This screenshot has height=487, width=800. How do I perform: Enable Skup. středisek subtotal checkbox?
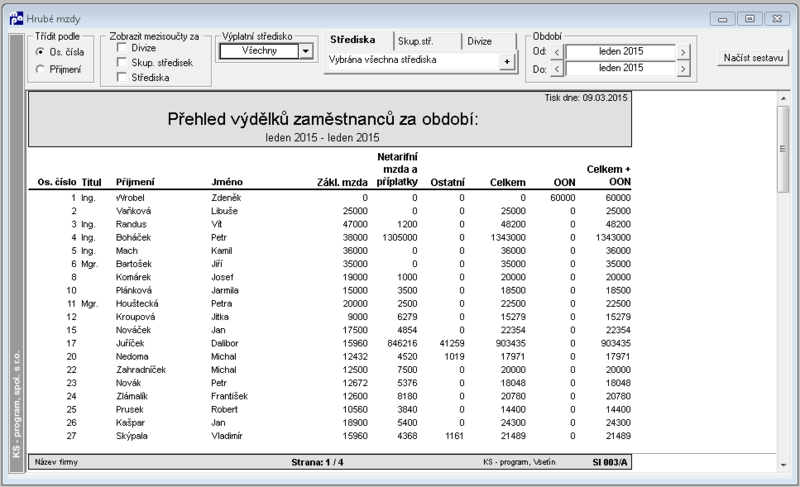coord(121,62)
